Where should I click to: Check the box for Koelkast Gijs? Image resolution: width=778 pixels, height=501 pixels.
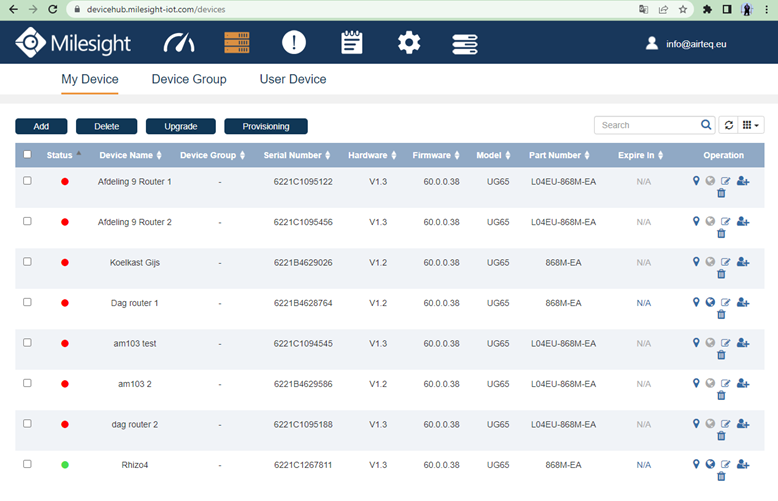click(x=27, y=261)
